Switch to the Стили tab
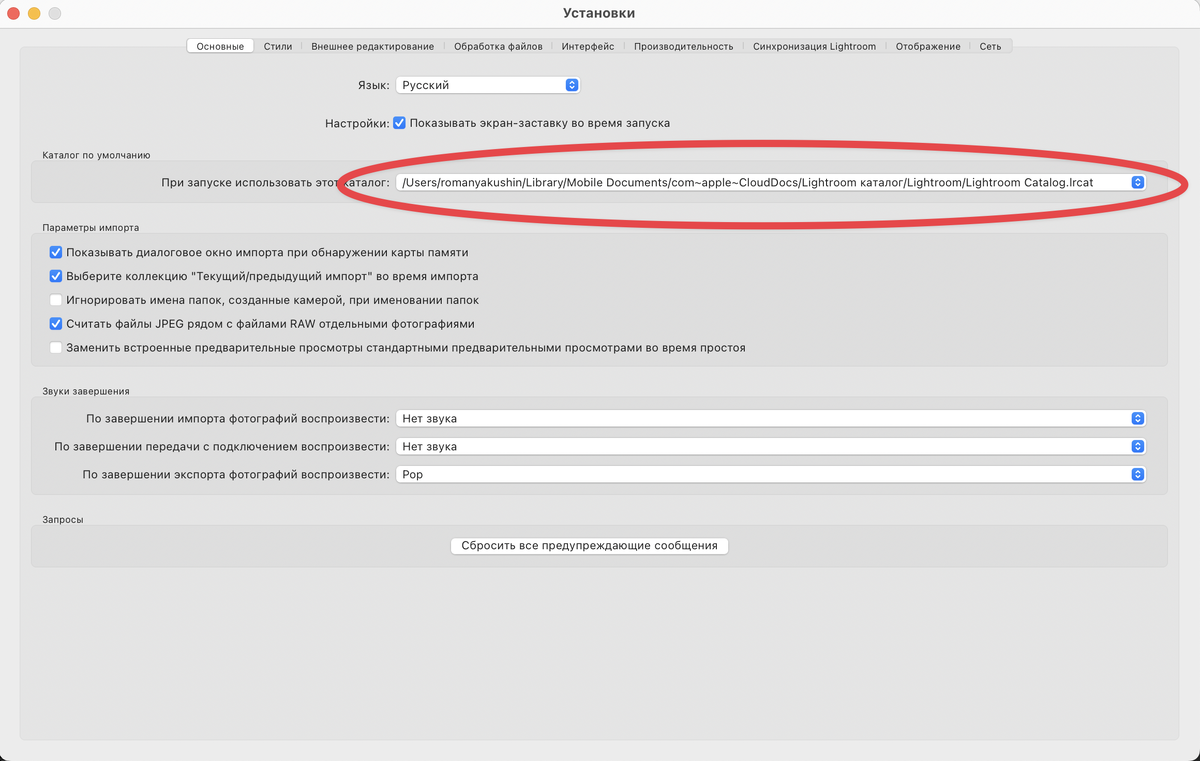This screenshot has width=1200, height=761. pyautogui.click(x=278, y=46)
